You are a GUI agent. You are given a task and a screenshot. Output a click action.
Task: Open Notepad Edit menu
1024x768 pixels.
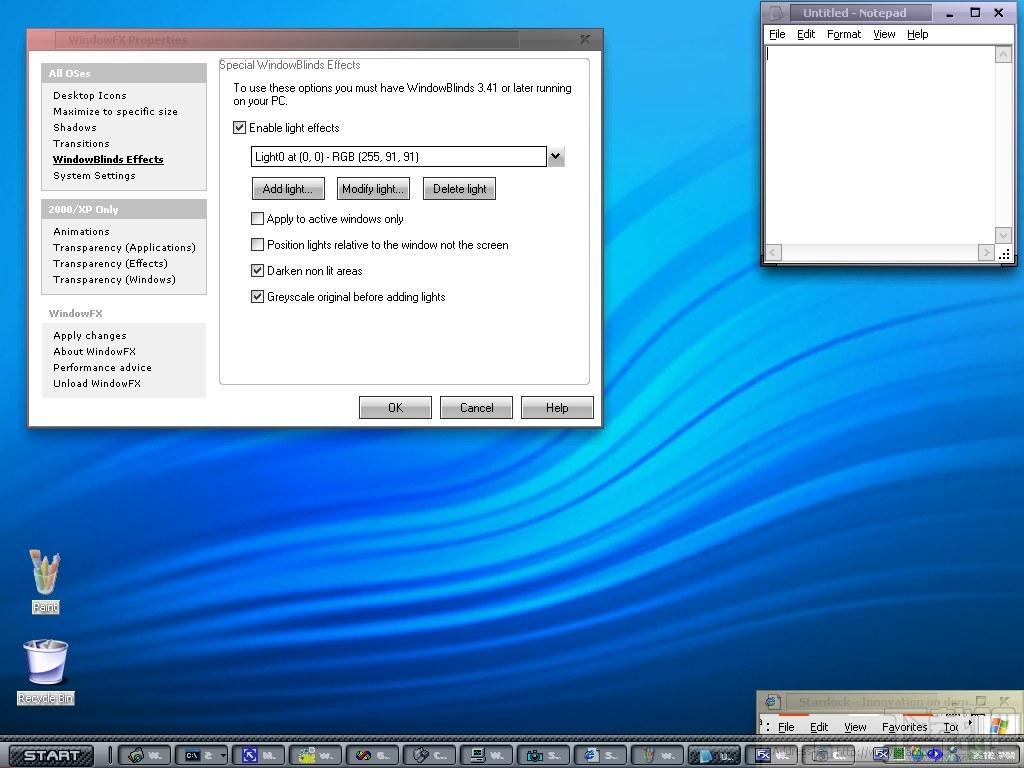coord(806,35)
